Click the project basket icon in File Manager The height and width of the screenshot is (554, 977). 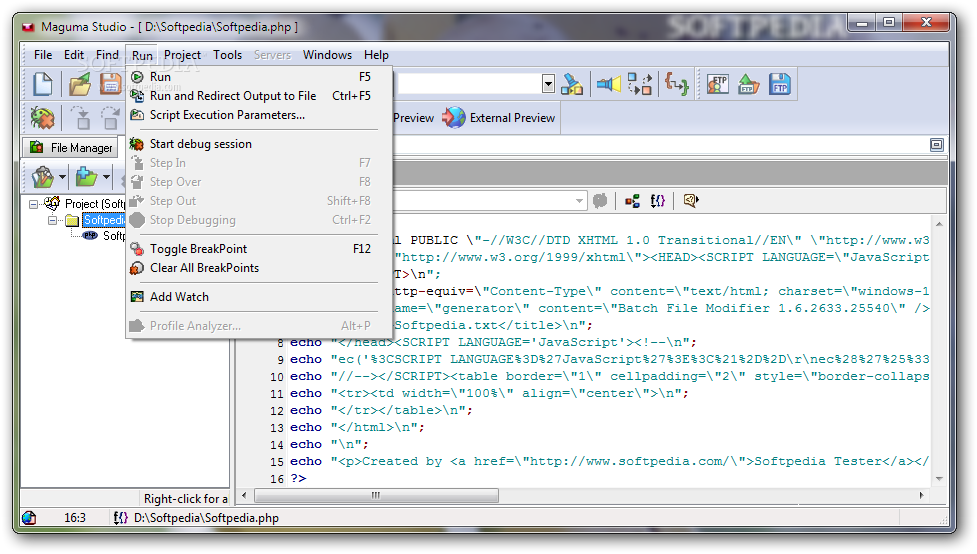click(43, 178)
